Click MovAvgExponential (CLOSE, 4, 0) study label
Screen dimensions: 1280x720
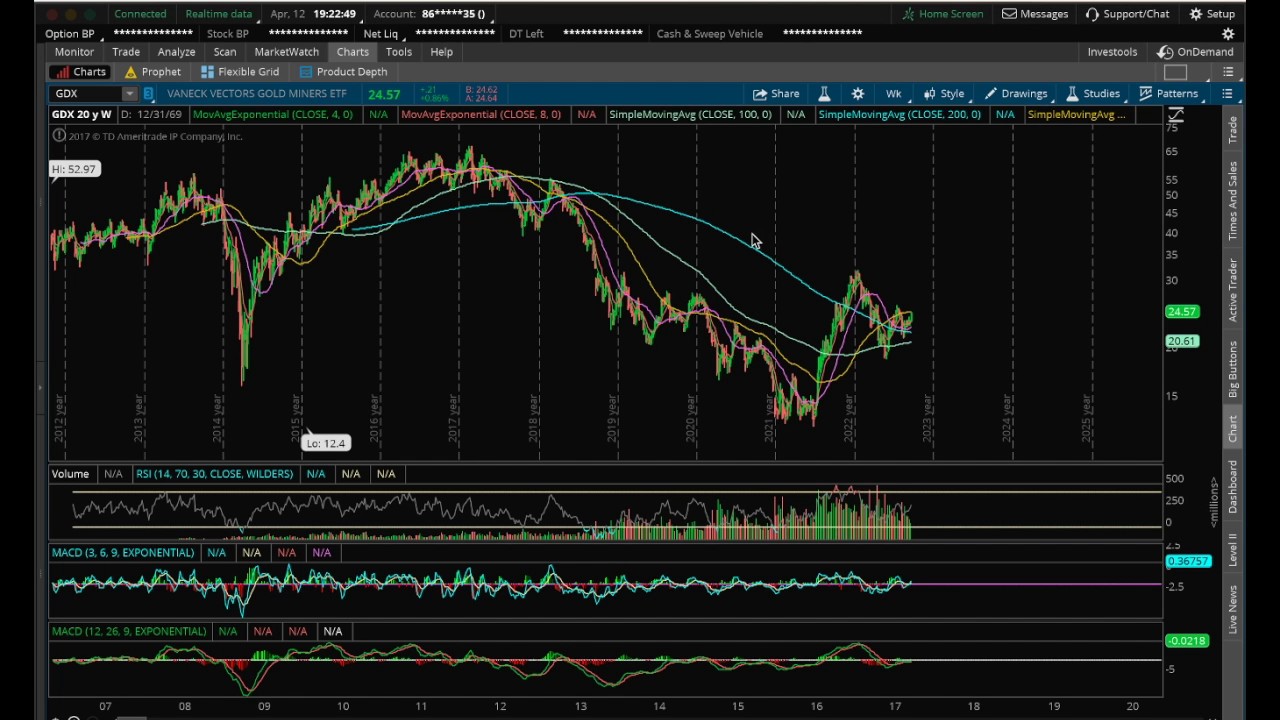(x=273, y=115)
